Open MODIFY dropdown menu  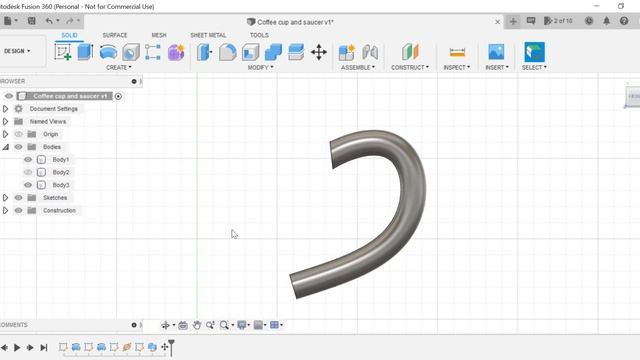click(x=260, y=67)
